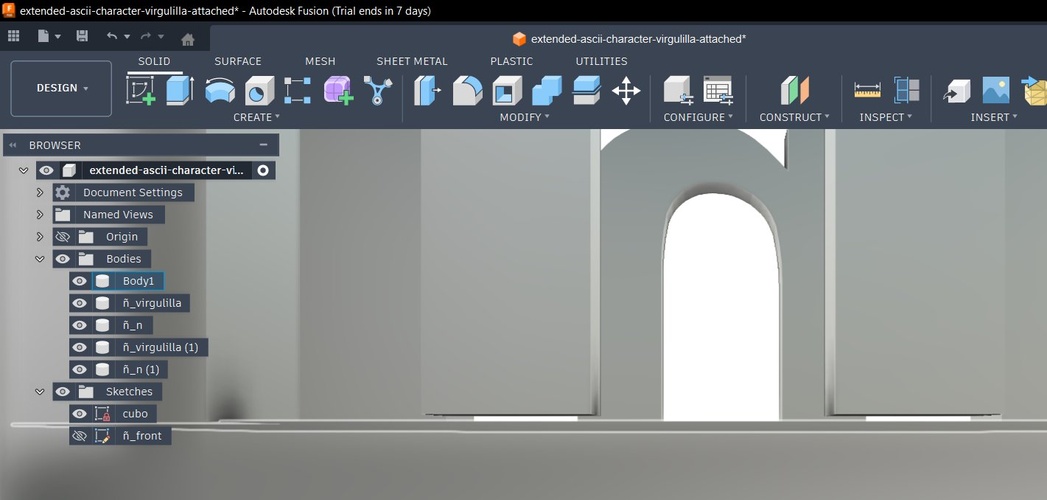Select the Press Pull tool

tap(427, 90)
